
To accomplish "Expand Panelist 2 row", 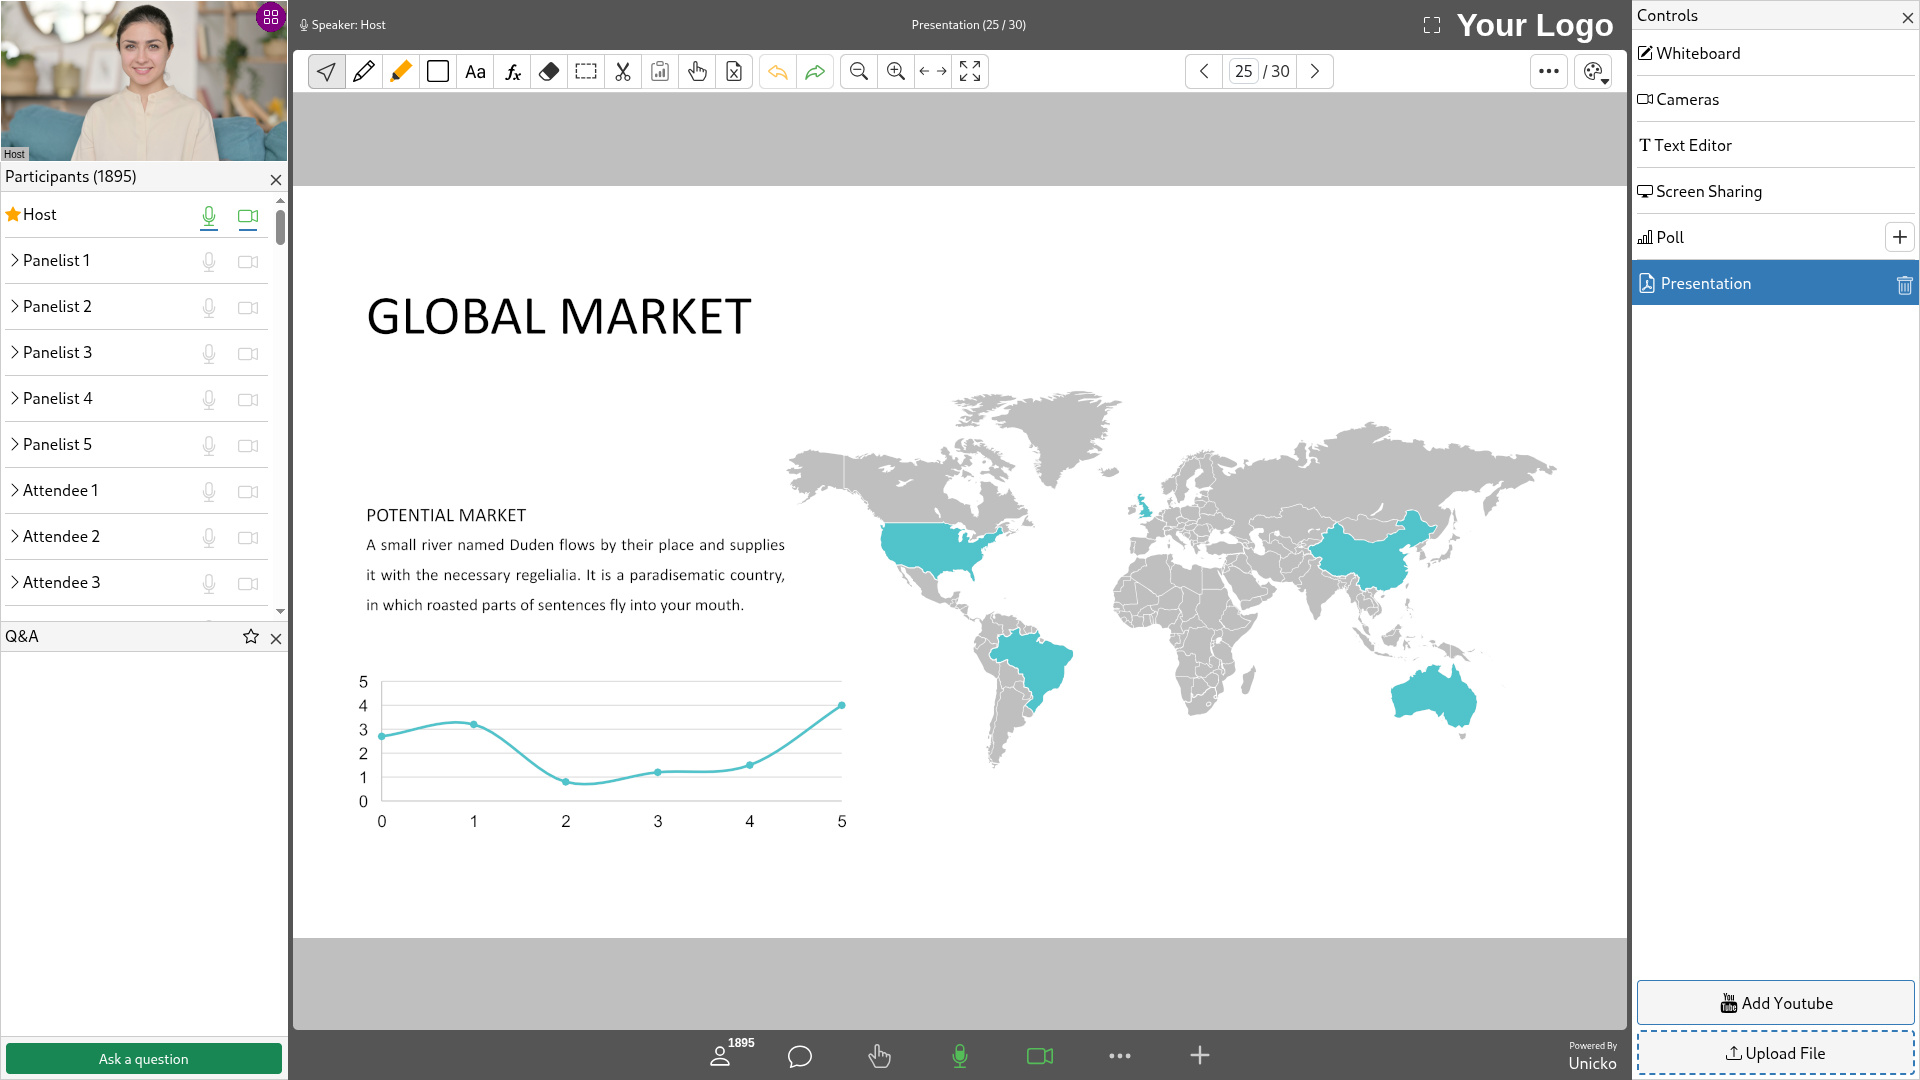I will coord(15,306).
